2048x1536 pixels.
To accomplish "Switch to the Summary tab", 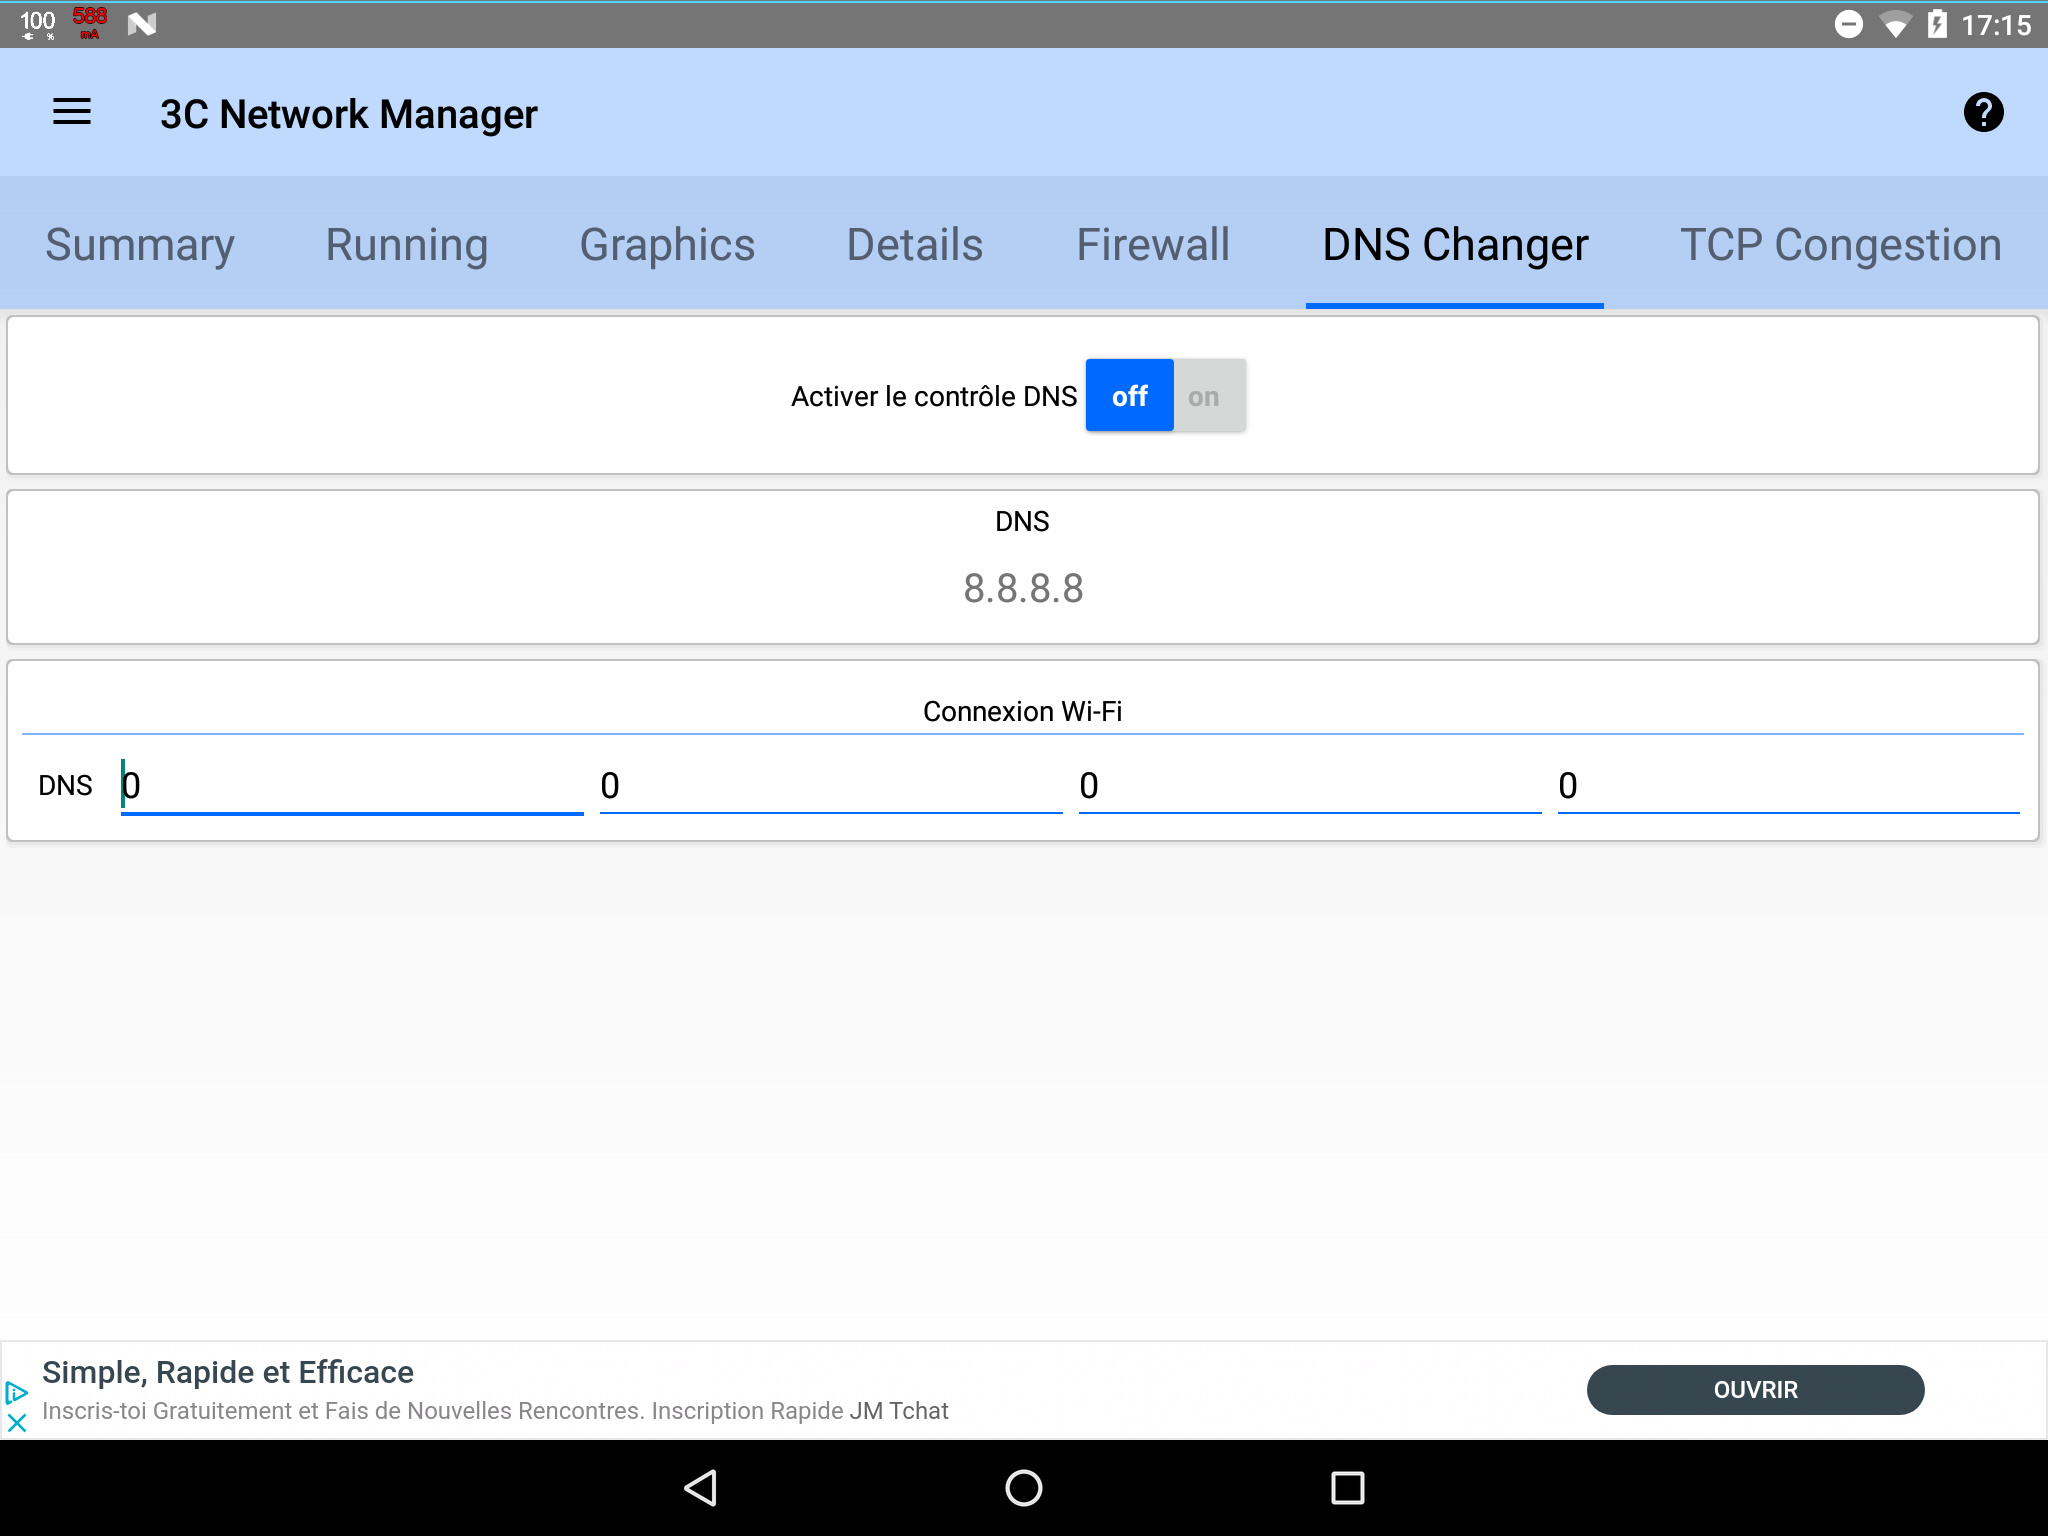I will (140, 245).
